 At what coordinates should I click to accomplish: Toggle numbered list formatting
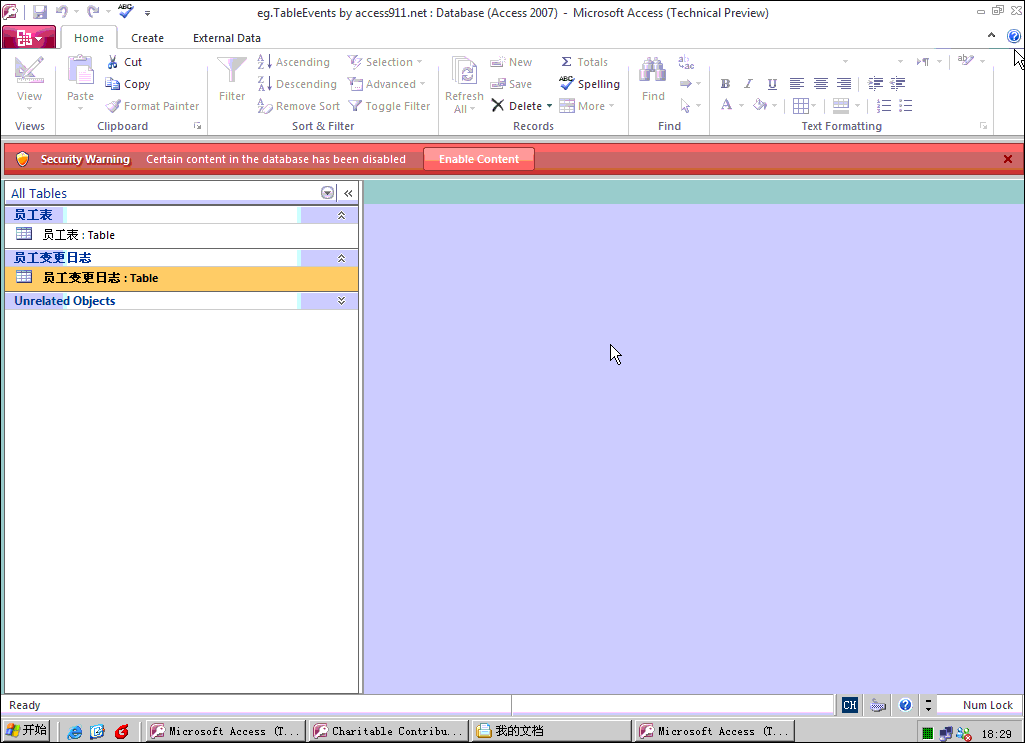[x=883, y=106]
